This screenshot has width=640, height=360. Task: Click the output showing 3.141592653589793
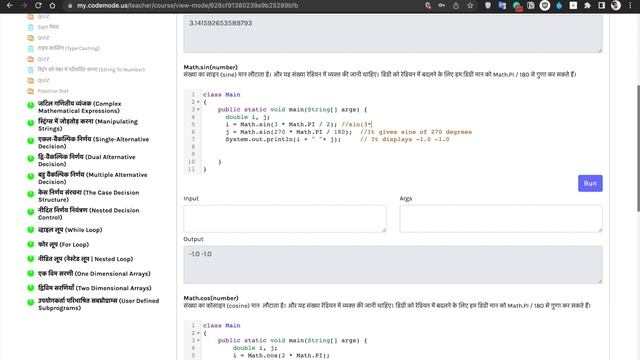pos(393,34)
